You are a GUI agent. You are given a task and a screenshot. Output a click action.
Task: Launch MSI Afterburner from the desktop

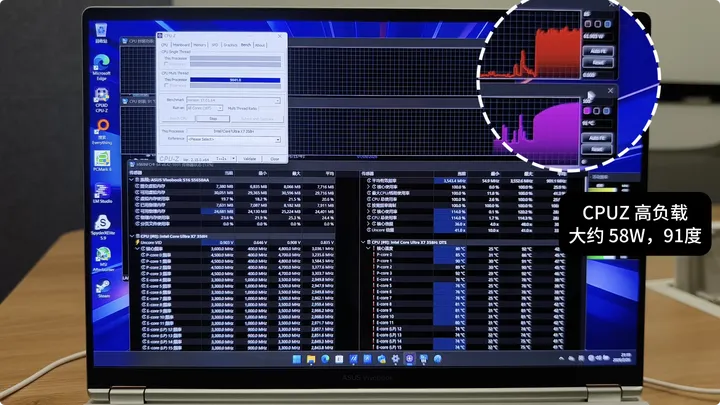pos(103,259)
